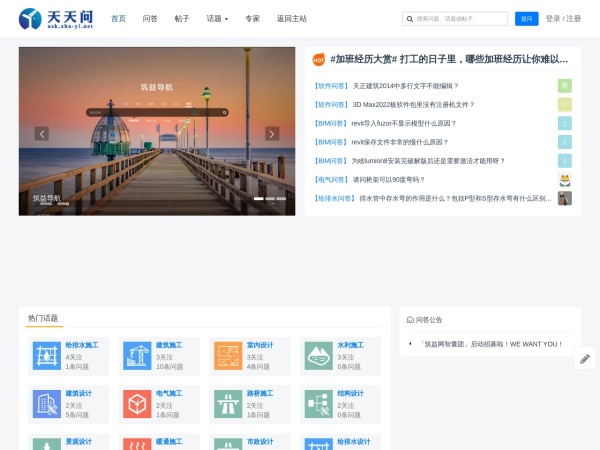Select the 路桥施工 road icon
Viewport: 600px width, 450px height.
(x=228, y=404)
